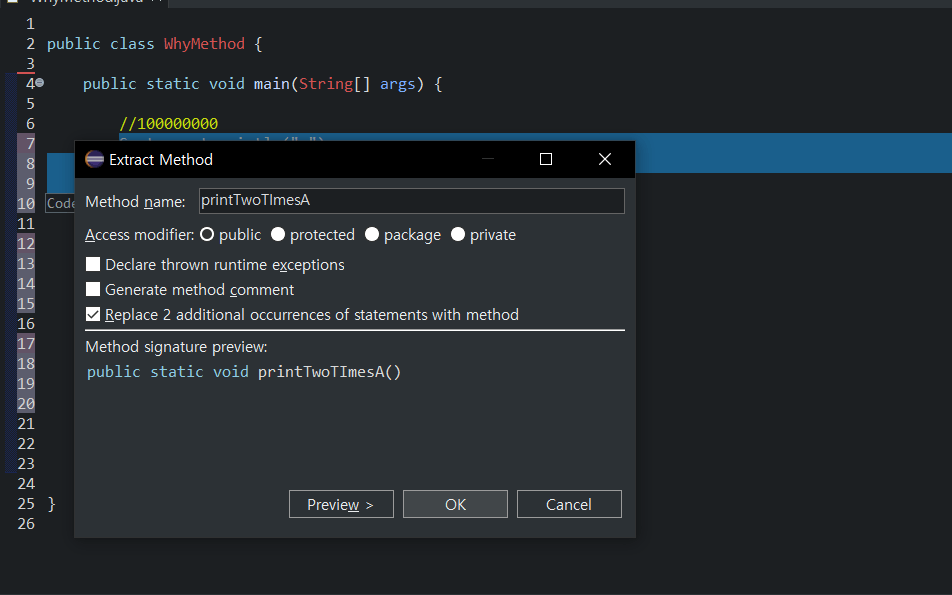Check Generate method comment
The width and height of the screenshot is (952, 595).
[x=94, y=290]
